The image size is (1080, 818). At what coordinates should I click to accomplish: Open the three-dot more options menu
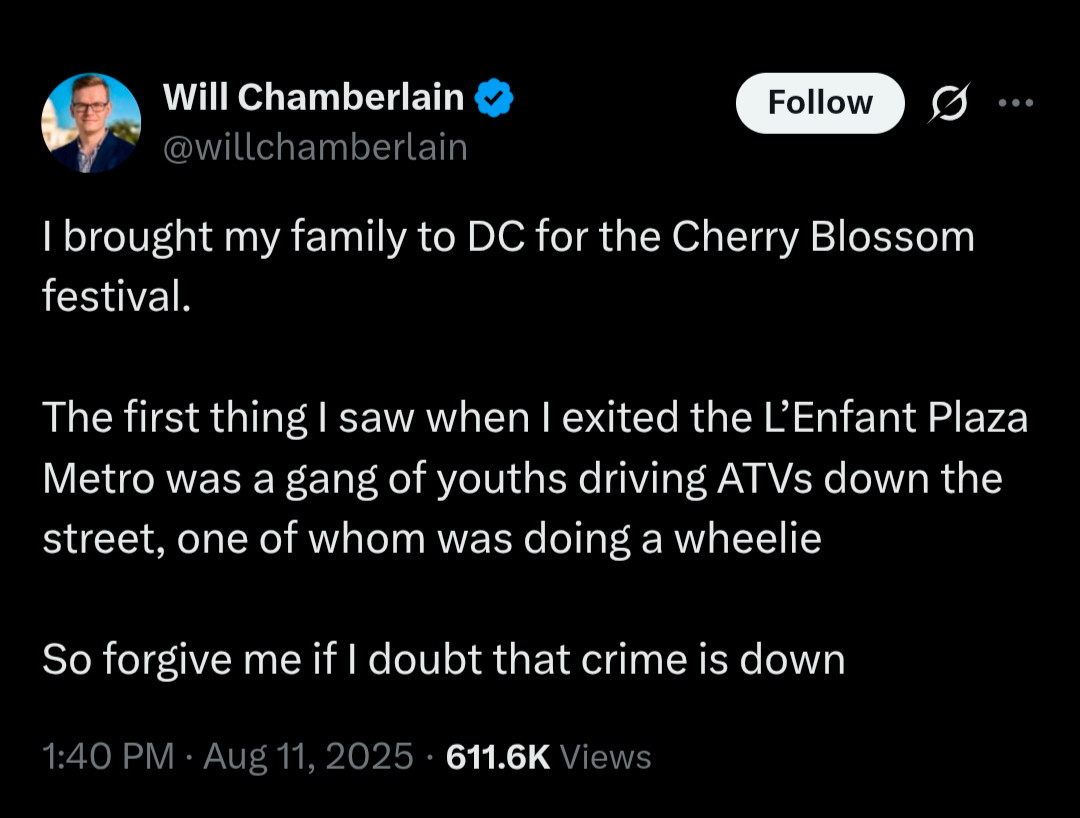[x=1017, y=103]
